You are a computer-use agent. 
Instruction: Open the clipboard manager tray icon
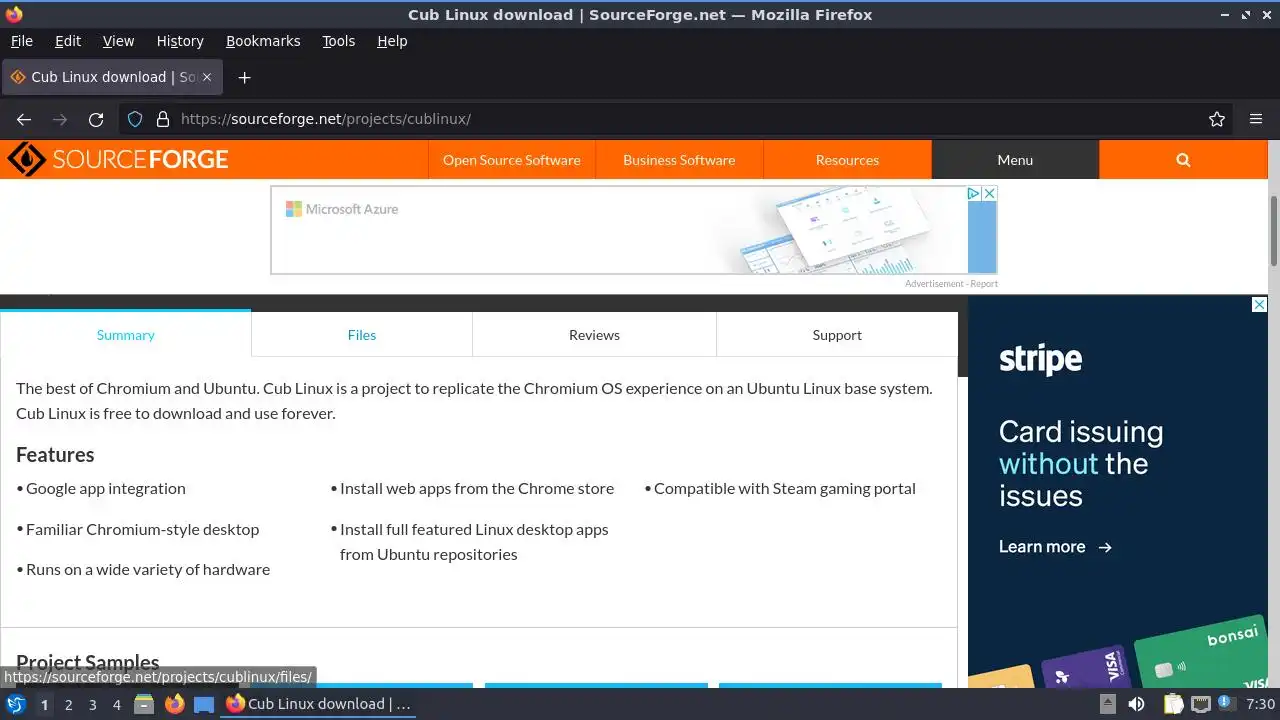(1173, 704)
